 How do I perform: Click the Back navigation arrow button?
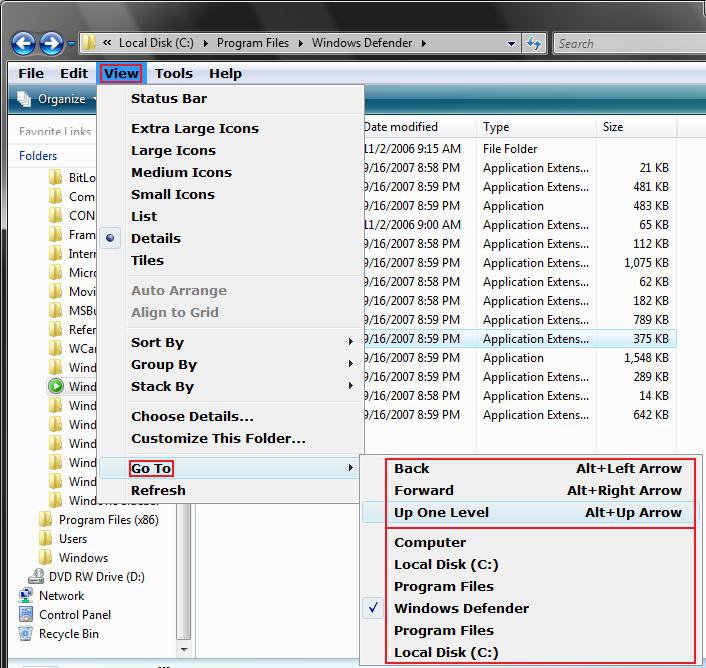click(23, 43)
